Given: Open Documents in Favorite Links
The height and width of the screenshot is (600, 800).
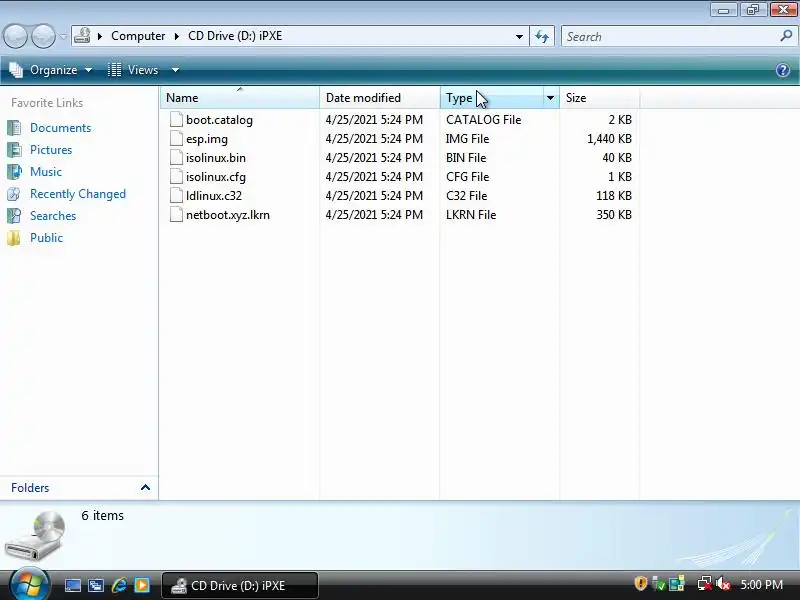Looking at the screenshot, I should click(60, 128).
